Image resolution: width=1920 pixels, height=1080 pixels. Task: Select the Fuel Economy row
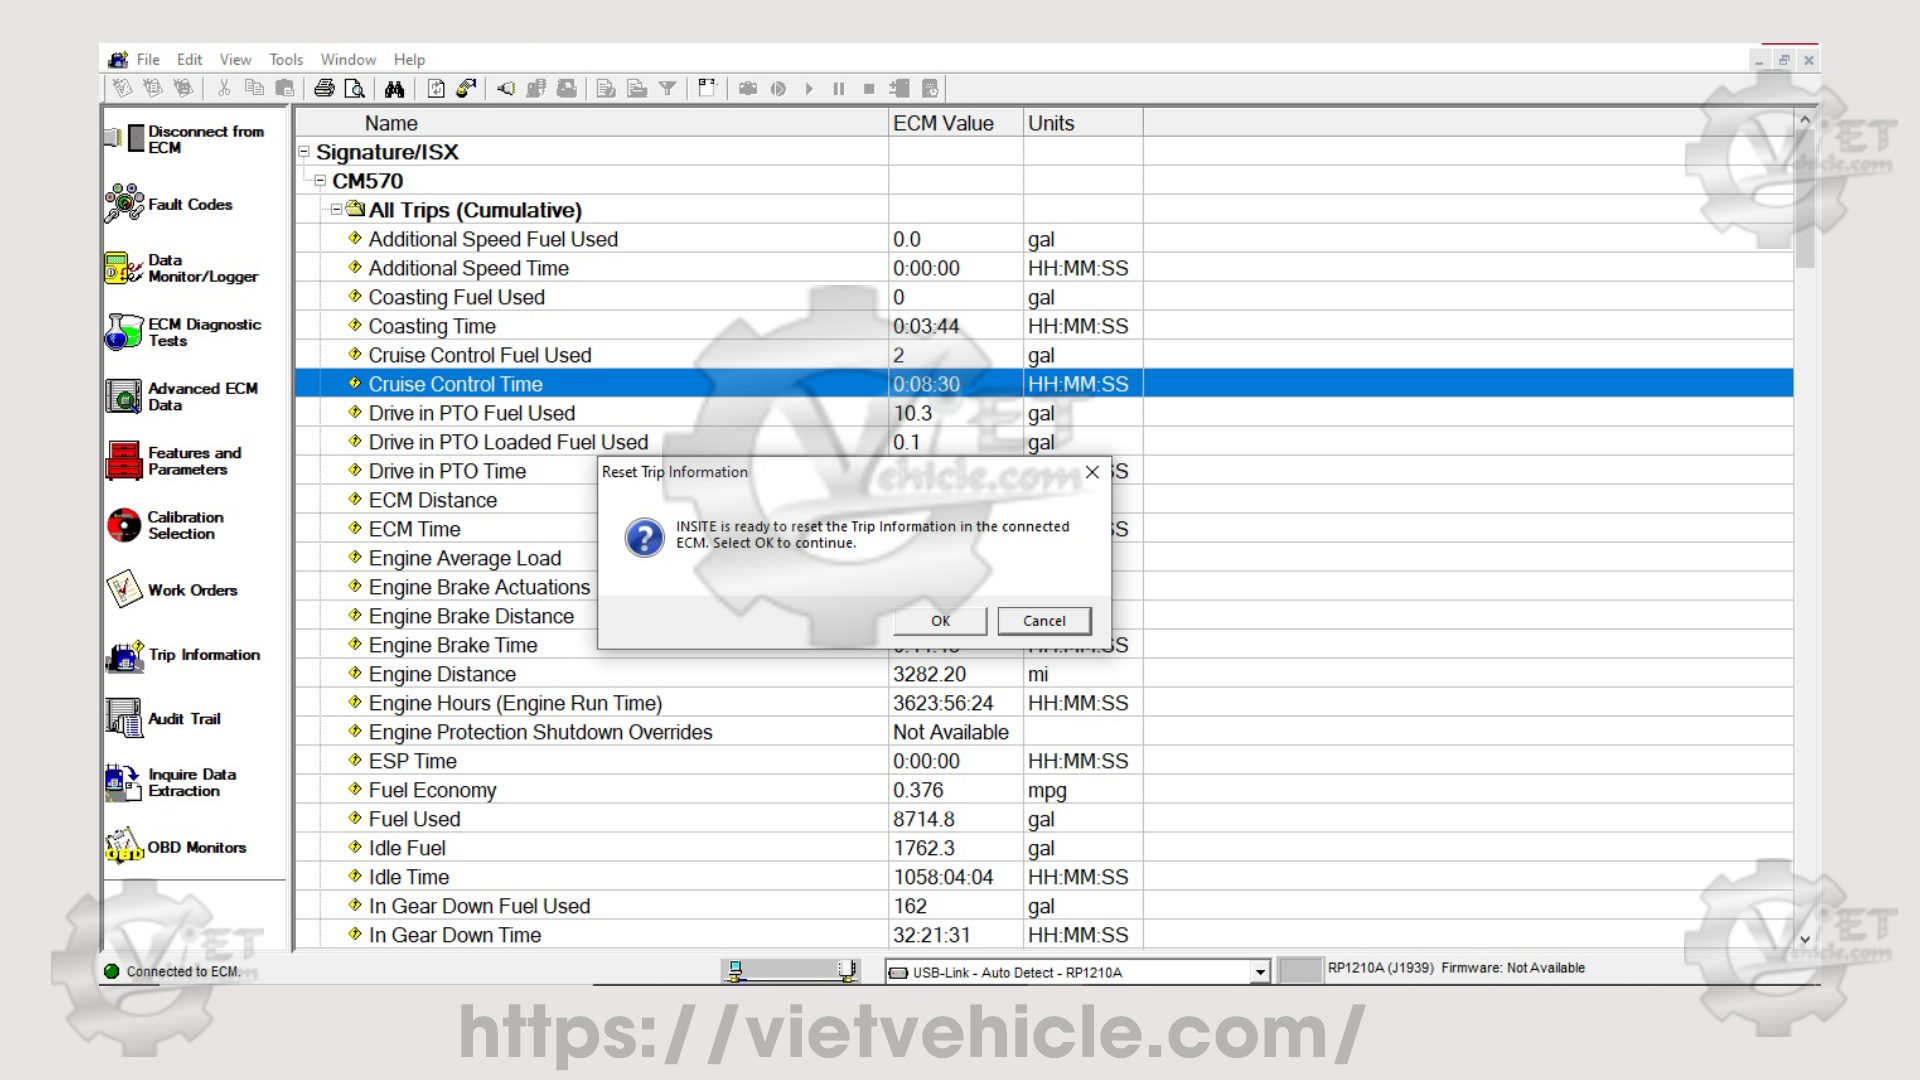(432, 790)
